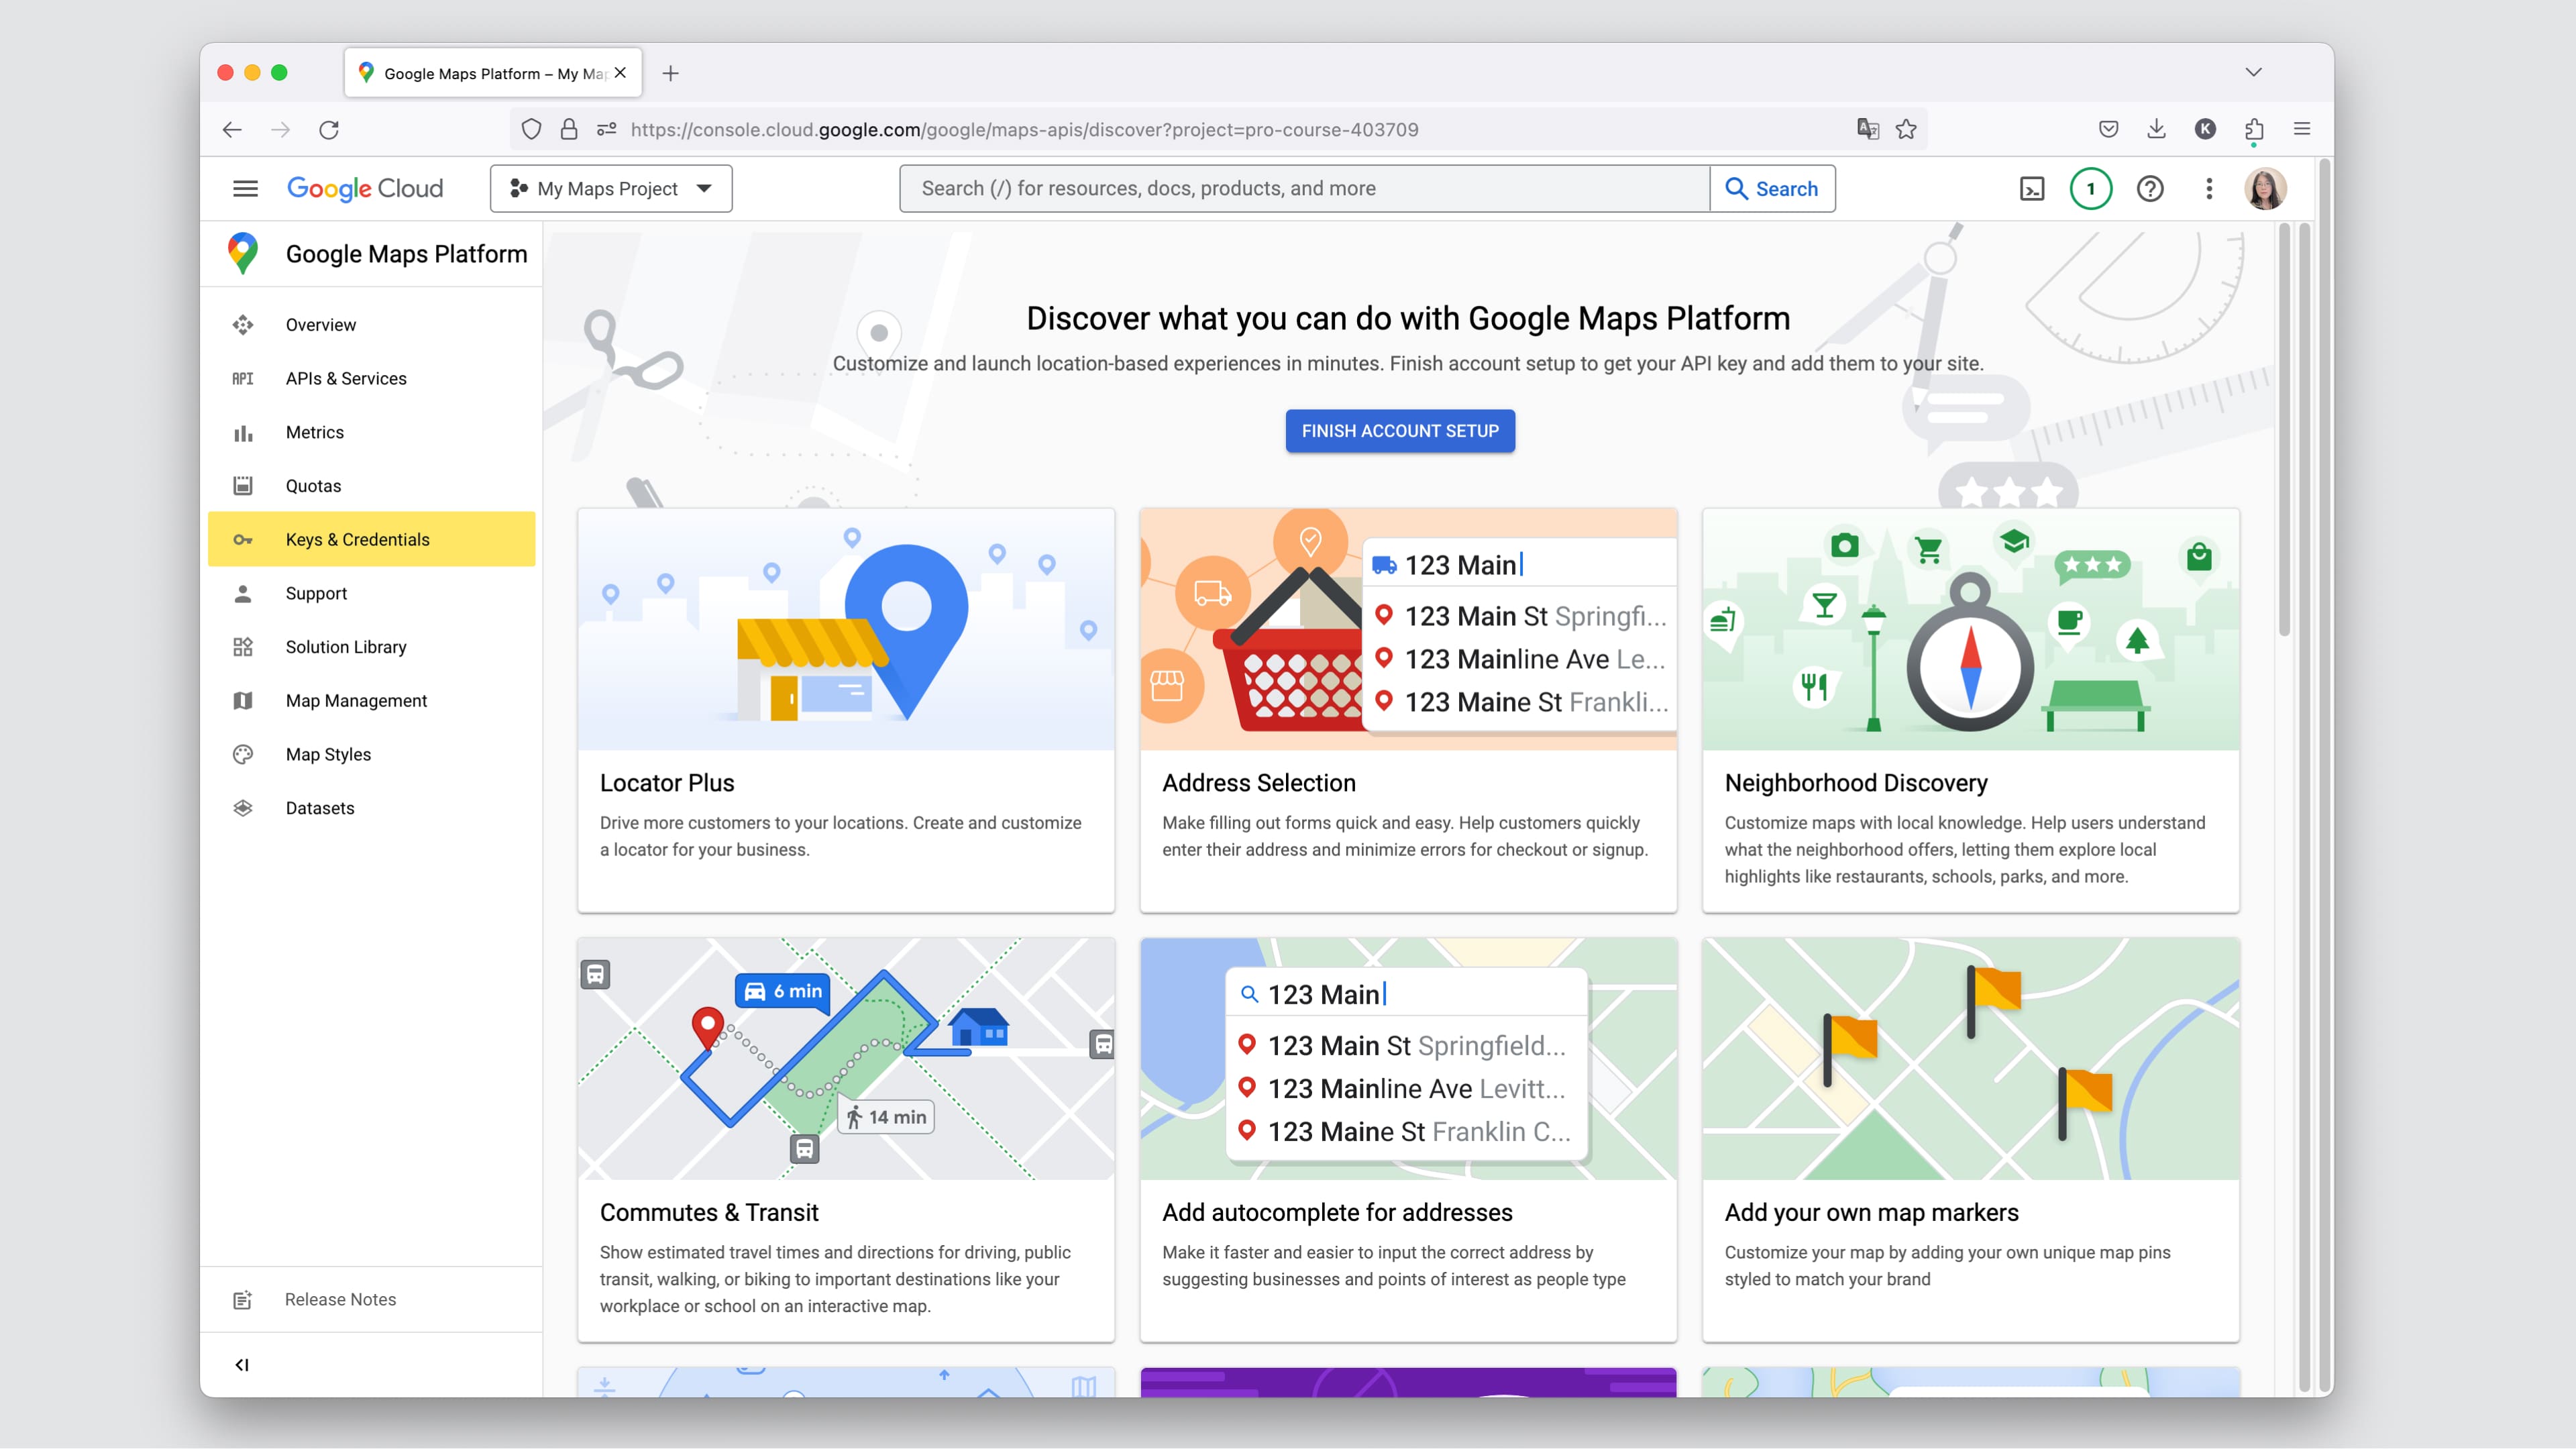This screenshot has width=2576, height=1449.
Task: Click the Map Management icon
Action: click(x=243, y=701)
